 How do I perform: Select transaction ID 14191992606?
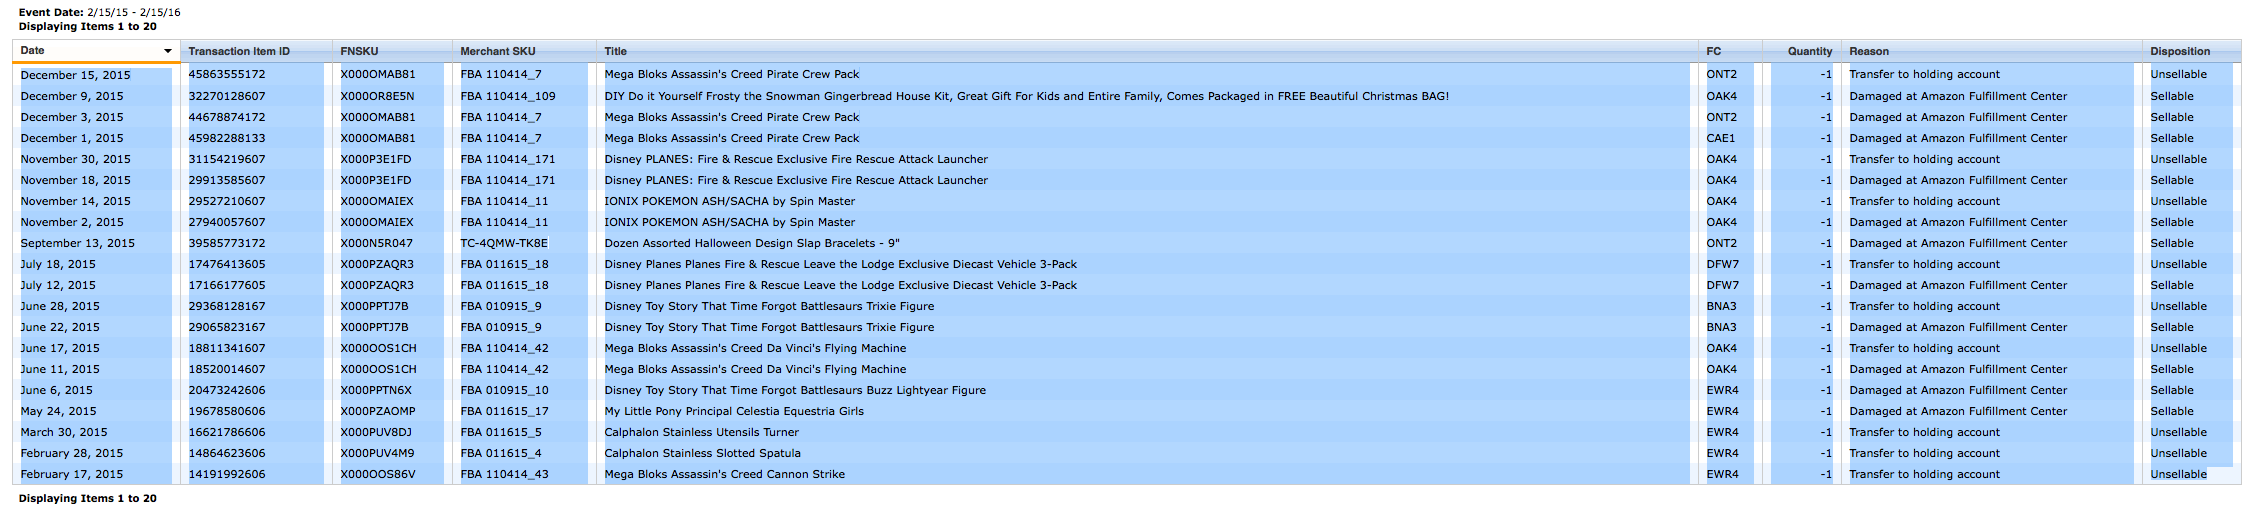pyautogui.click(x=227, y=474)
